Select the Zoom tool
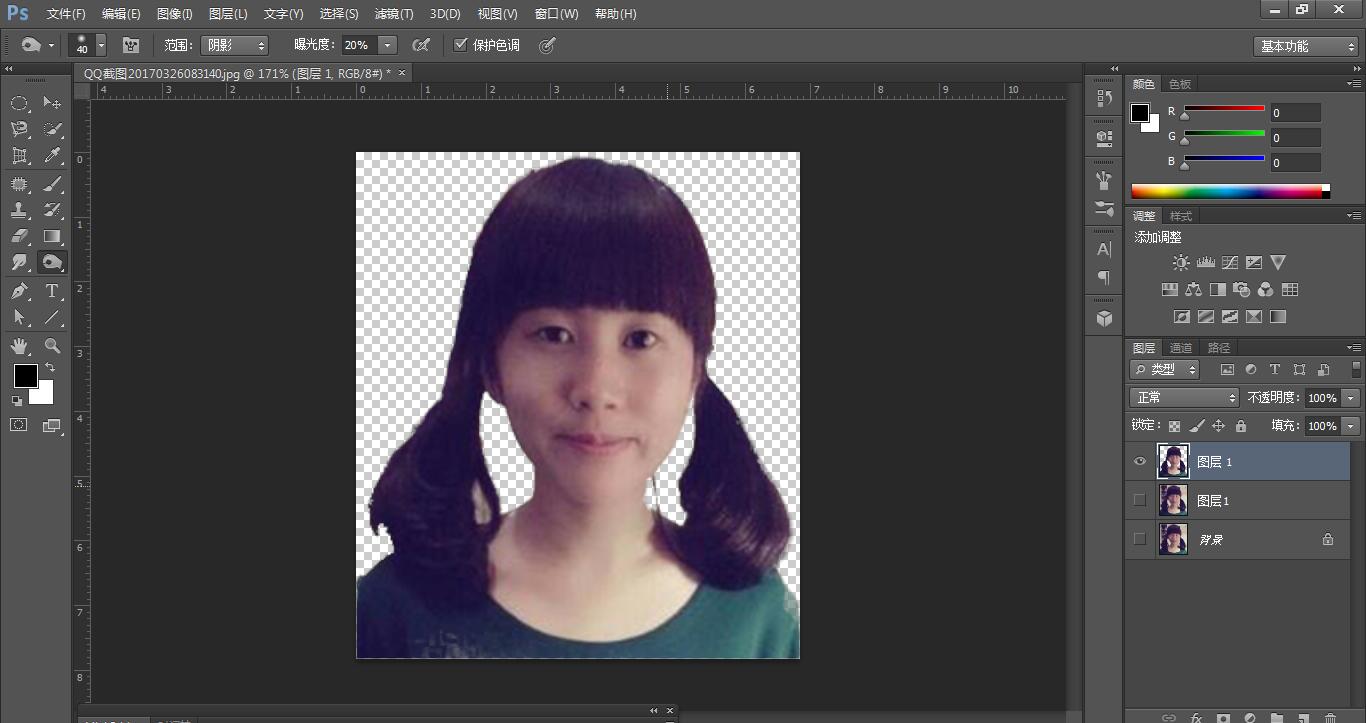Screen dimensions: 1366x723 coord(52,347)
